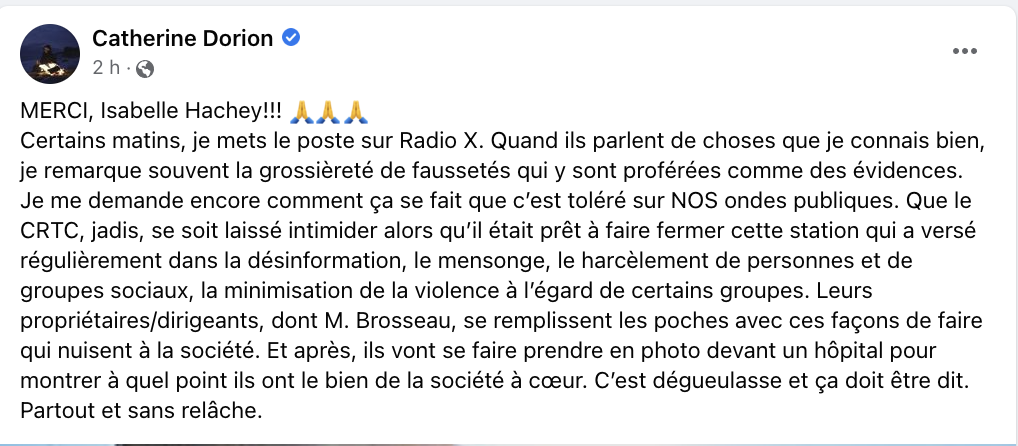Click the closing line "Partout et sans relâche."
Image resolution: width=1018 pixels, height=446 pixels.
pyautogui.click(x=142, y=412)
